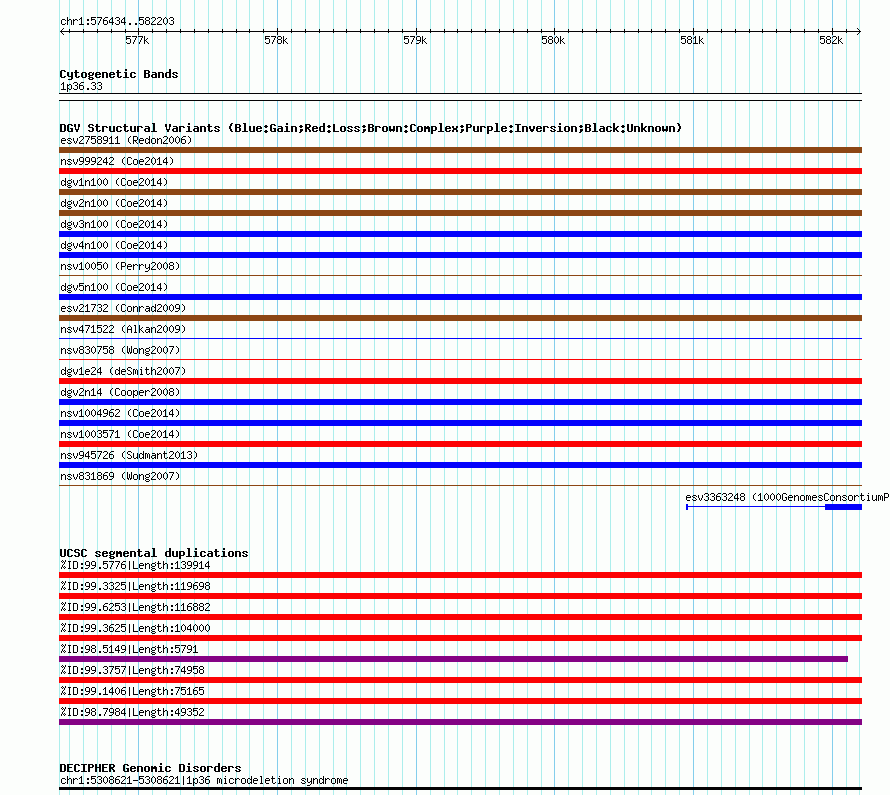Click the short blue esv3363248 feature bar
Image resolution: width=890 pixels, height=795 pixels.
tap(843, 507)
